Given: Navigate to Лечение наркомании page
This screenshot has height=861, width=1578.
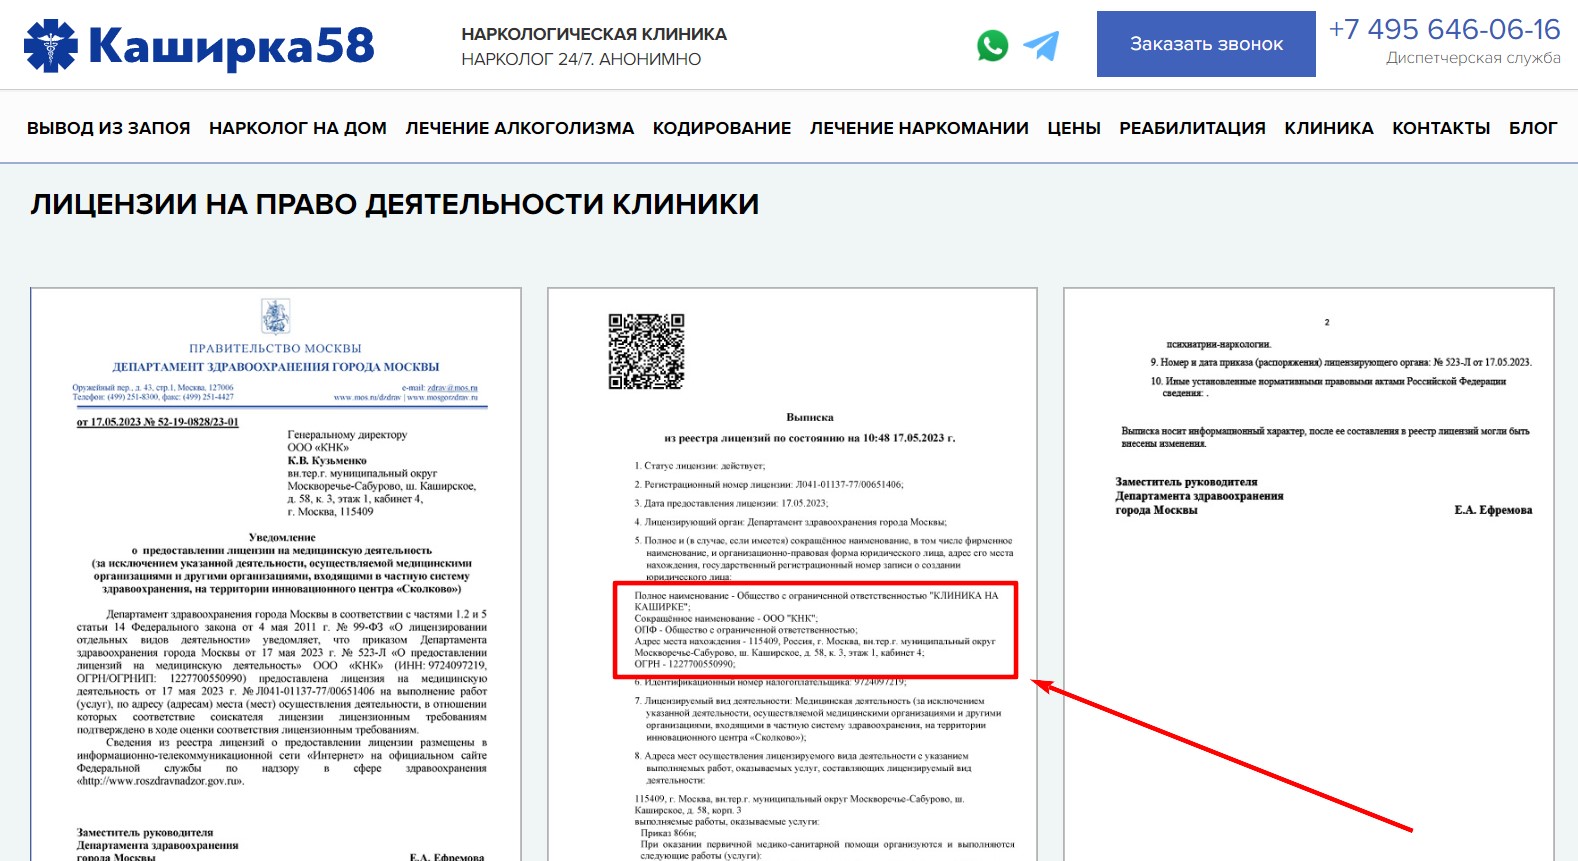Looking at the screenshot, I should 918,128.
